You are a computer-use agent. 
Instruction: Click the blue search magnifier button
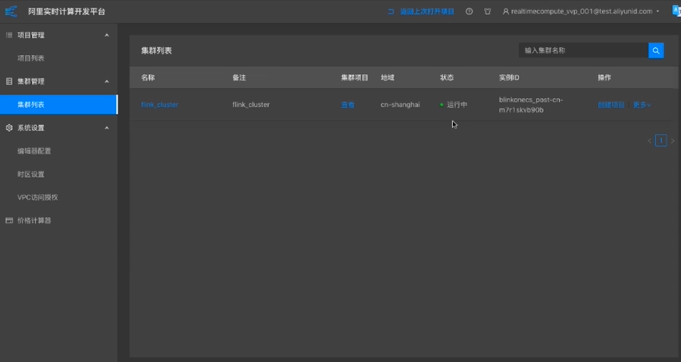[x=656, y=50]
